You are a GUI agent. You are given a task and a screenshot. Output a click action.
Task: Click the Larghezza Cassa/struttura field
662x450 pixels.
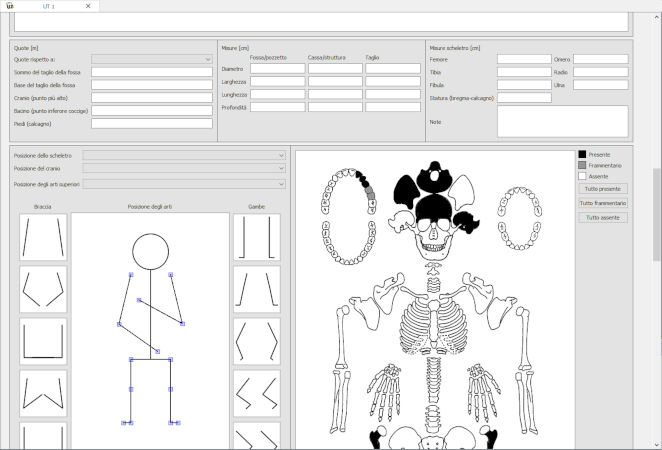(335, 81)
